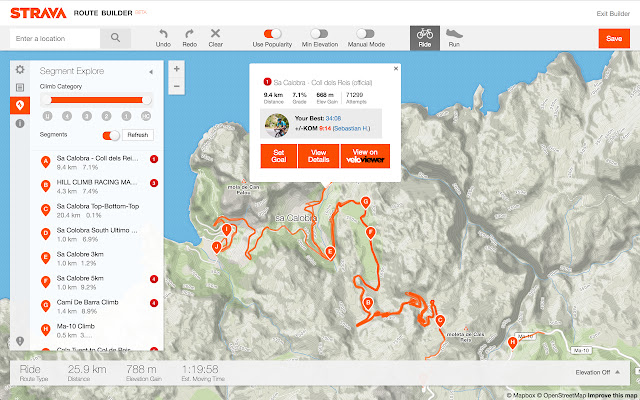
Task: Select the Segment Explore sidebar icon
Action: tap(20, 105)
